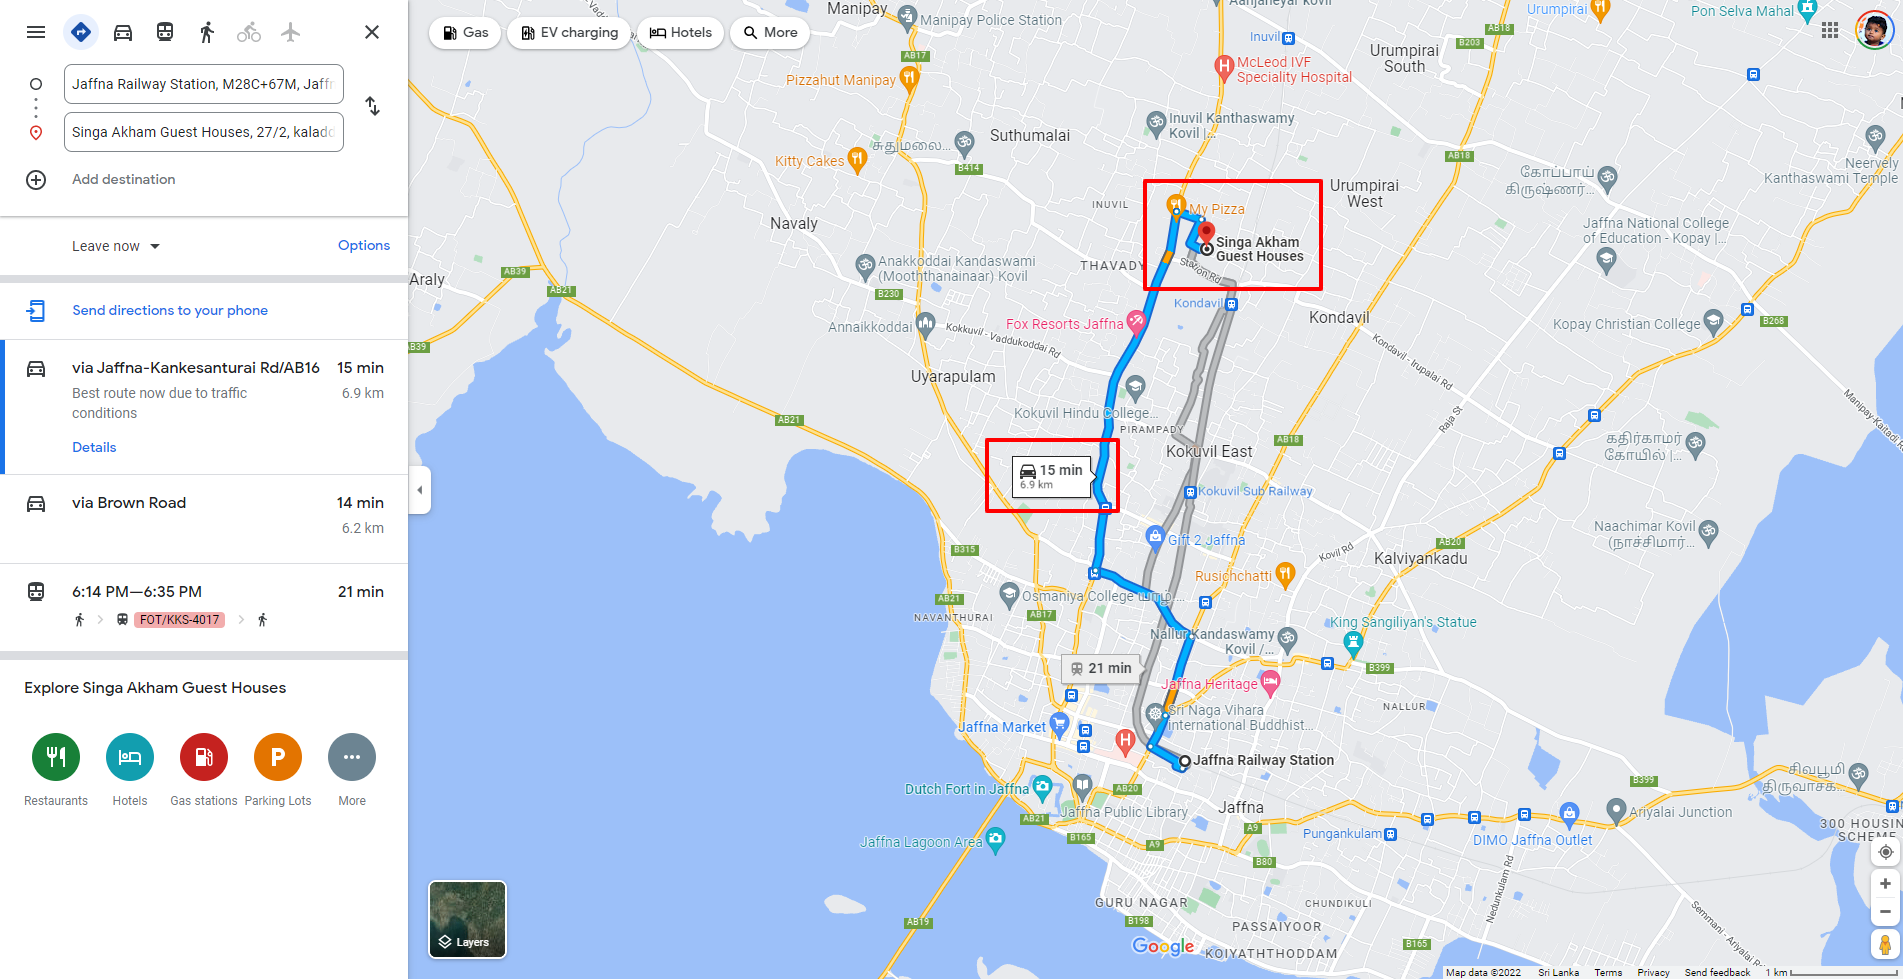Open the Google apps grid
The height and width of the screenshot is (979, 1903).
[1830, 30]
